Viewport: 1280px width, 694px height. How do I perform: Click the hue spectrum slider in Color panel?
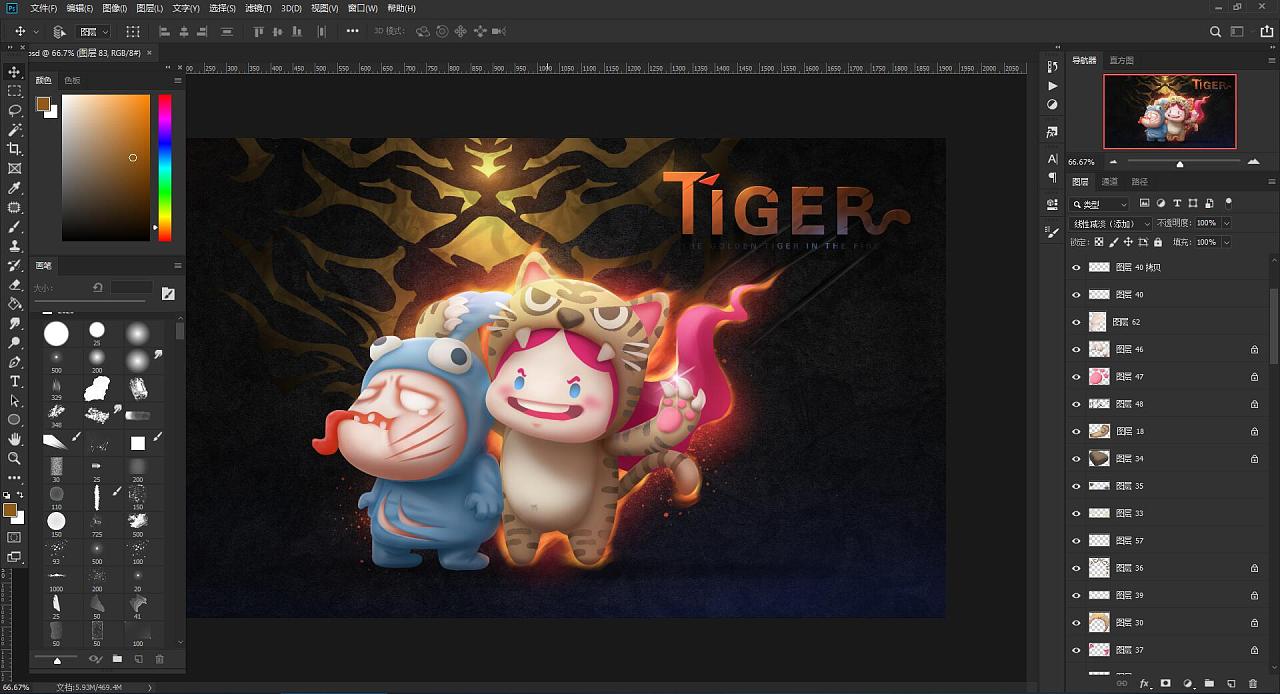pyautogui.click(x=165, y=167)
